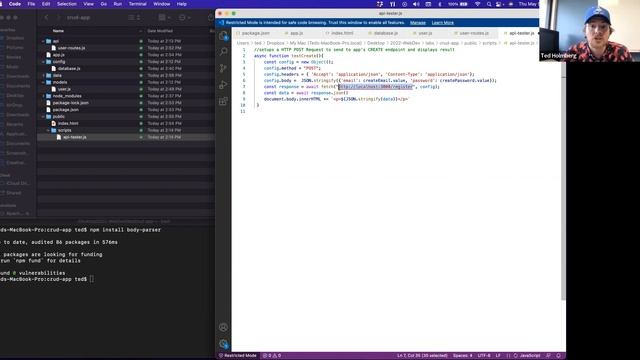Click the user-routes.js file icon in Finder

click(53, 48)
